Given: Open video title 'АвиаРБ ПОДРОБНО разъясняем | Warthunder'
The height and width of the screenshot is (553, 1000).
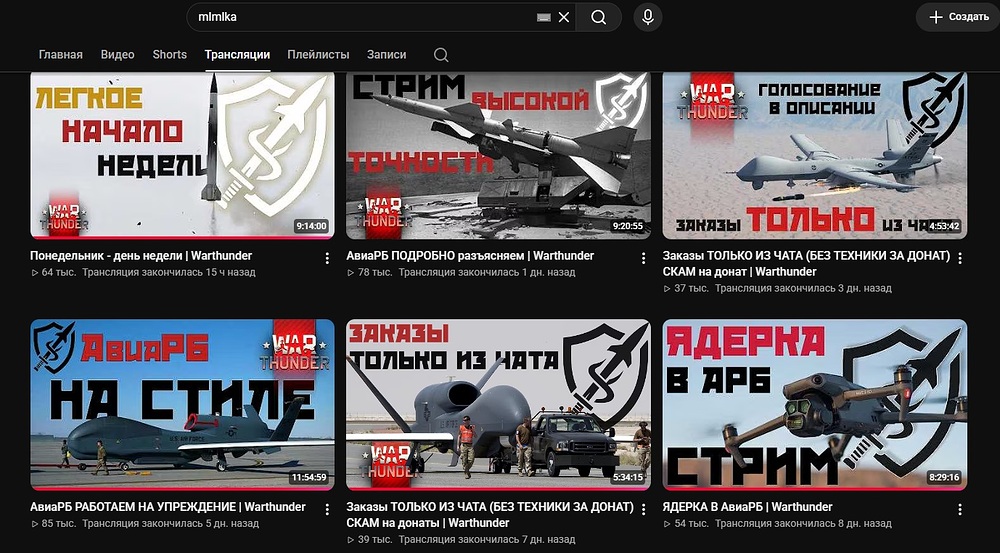Looking at the screenshot, I should pos(470,256).
